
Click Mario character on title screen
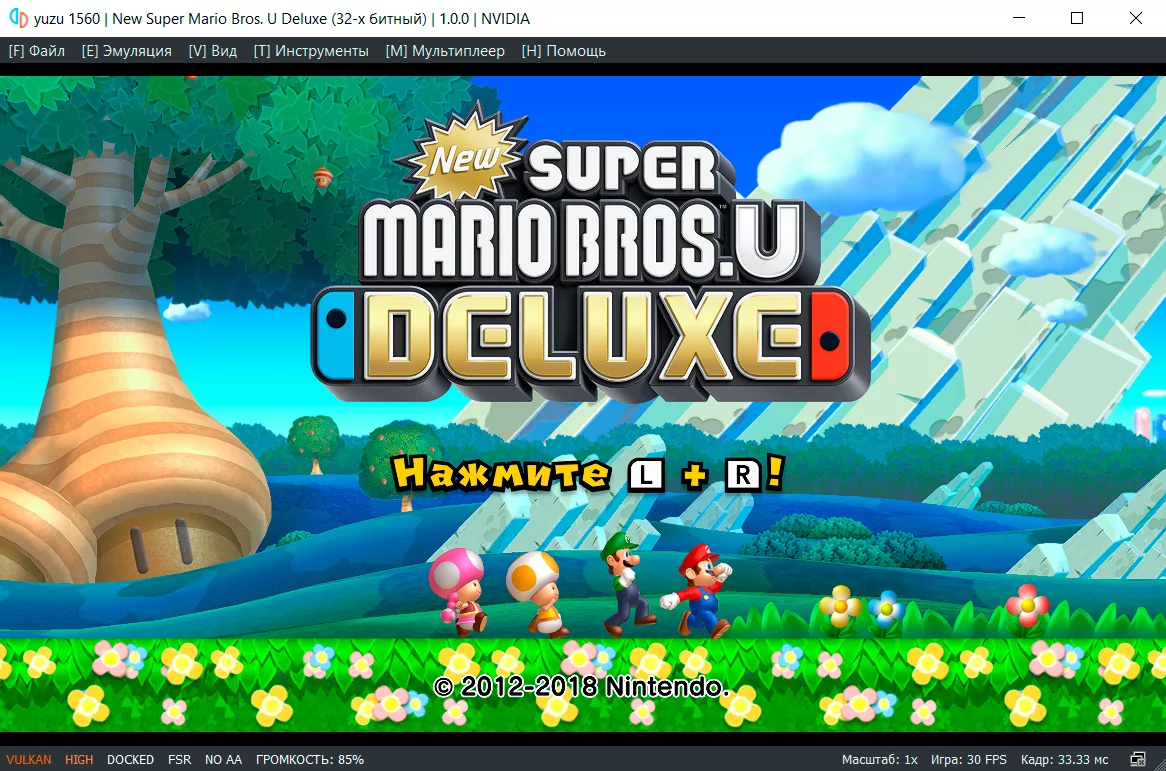(696, 590)
